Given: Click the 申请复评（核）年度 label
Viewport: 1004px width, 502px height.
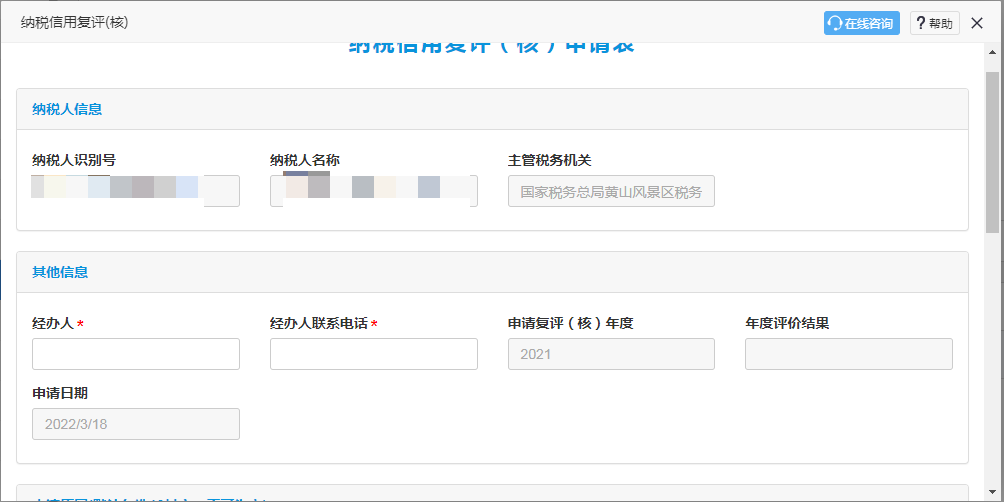Looking at the screenshot, I should tap(571, 324).
